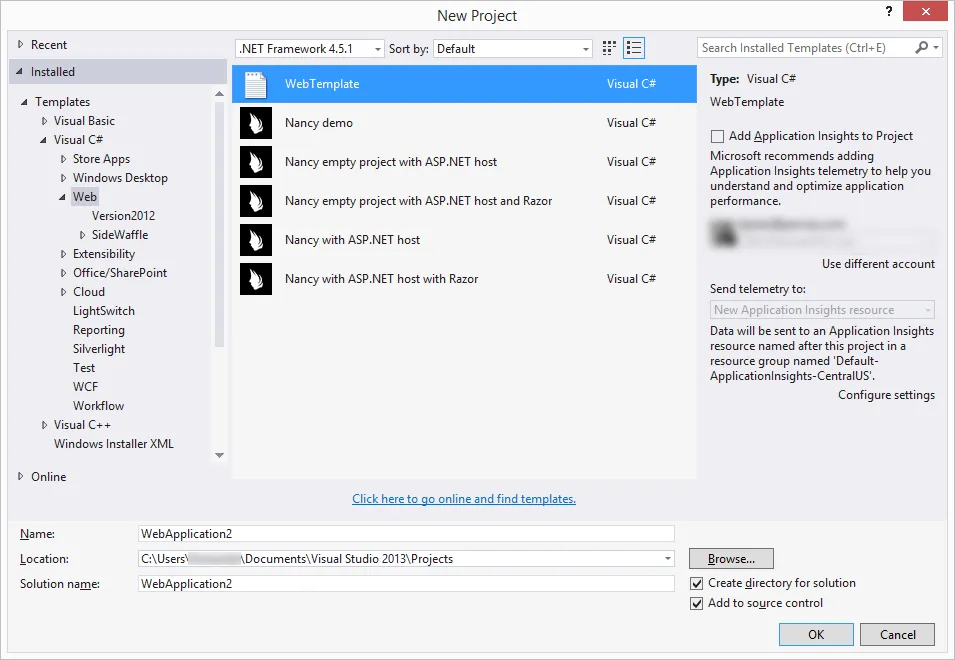Collapse the Templates tree node
The width and height of the screenshot is (955, 660).
pos(24,102)
